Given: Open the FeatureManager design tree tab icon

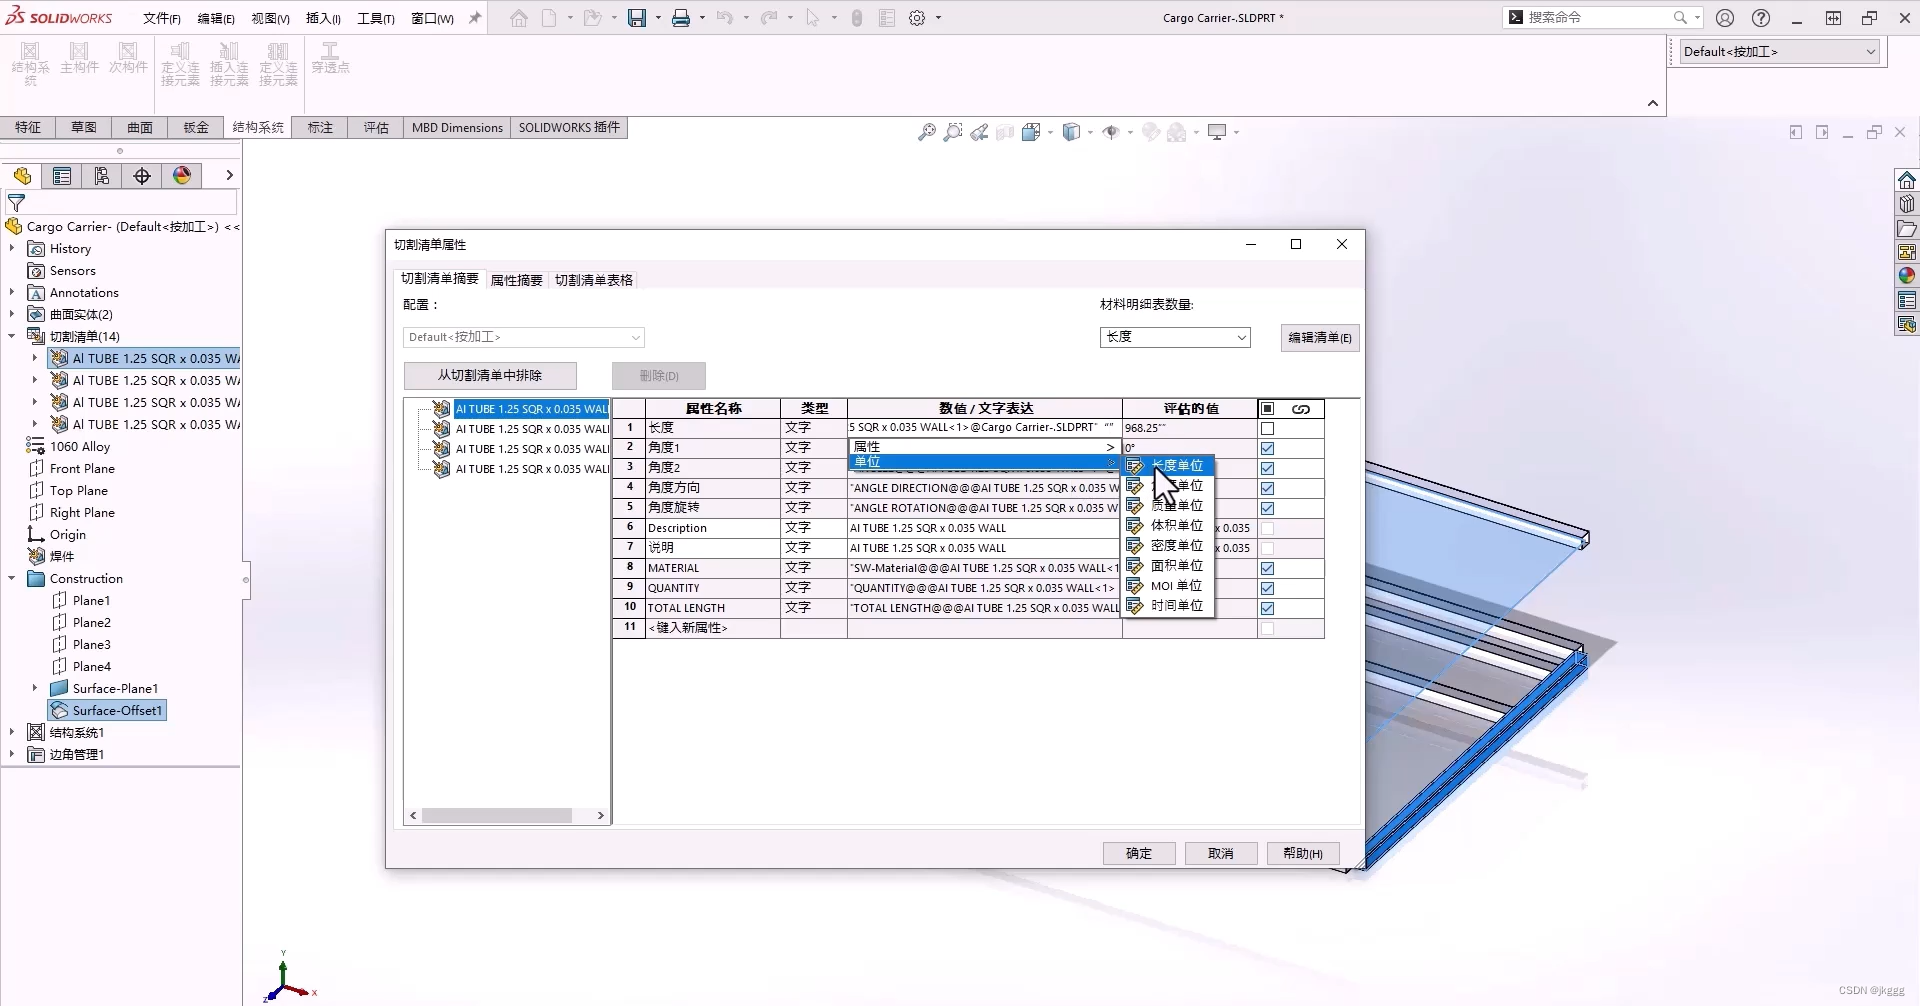Looking at the screenshot, I should coord(22,176).
